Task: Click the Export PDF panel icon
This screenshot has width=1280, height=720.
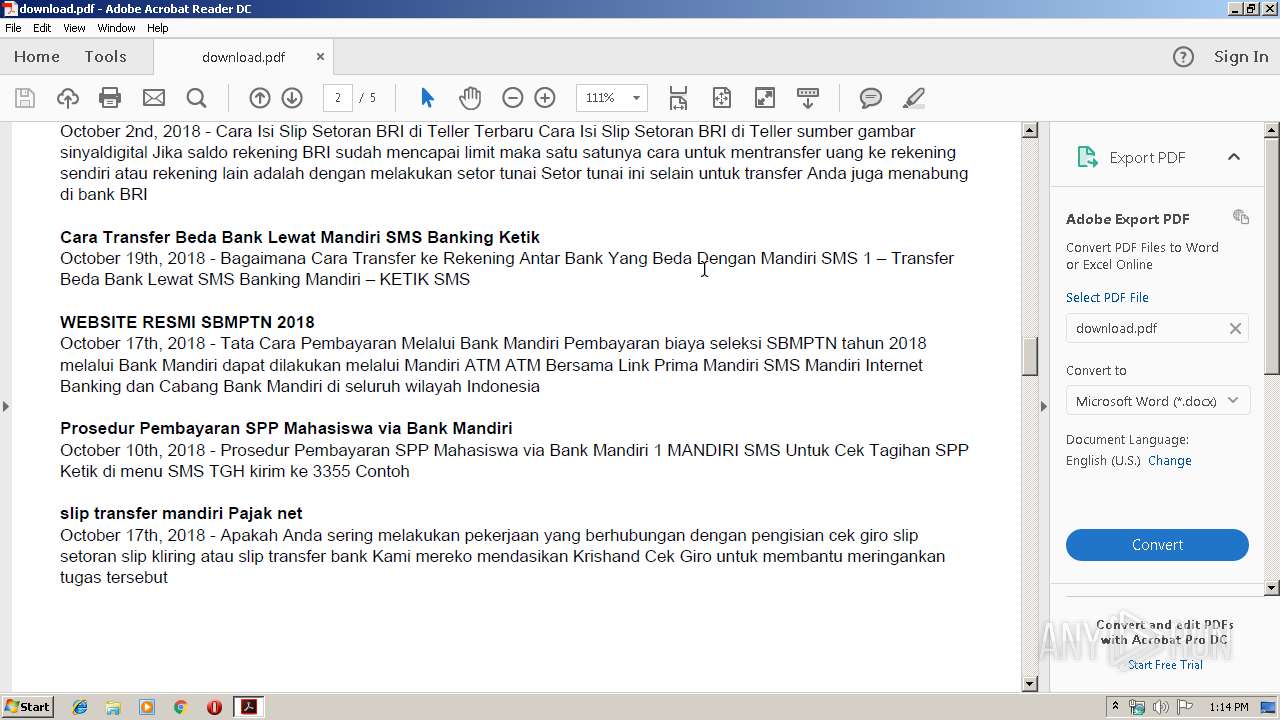Action: (x=1087, y=157)
